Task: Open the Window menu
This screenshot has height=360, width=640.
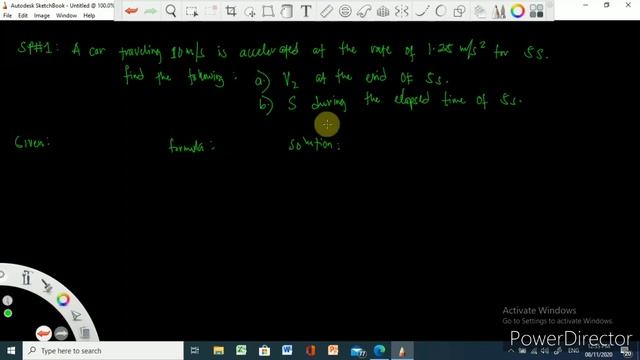Action: click(x=66, y=16)
